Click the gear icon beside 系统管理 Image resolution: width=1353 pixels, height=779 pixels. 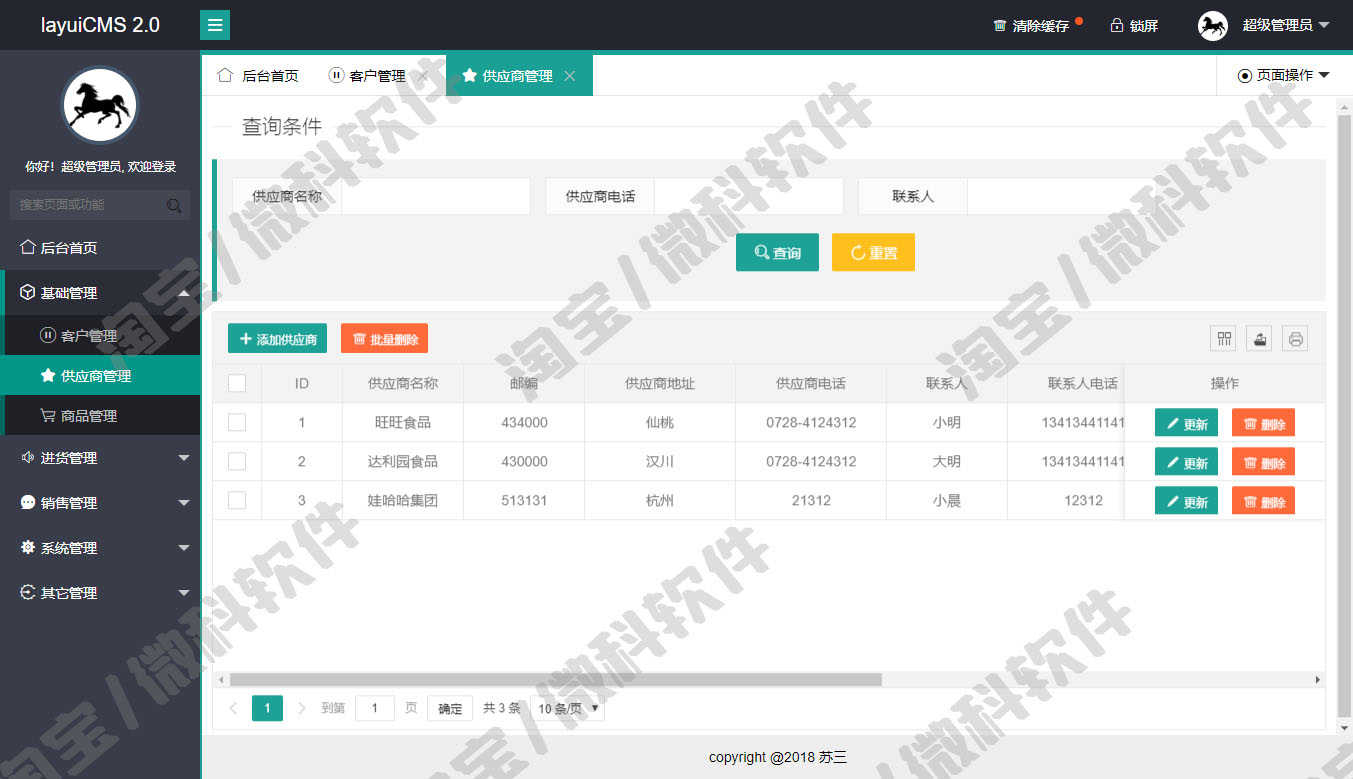pyautogui.click(x=28, y=547)
